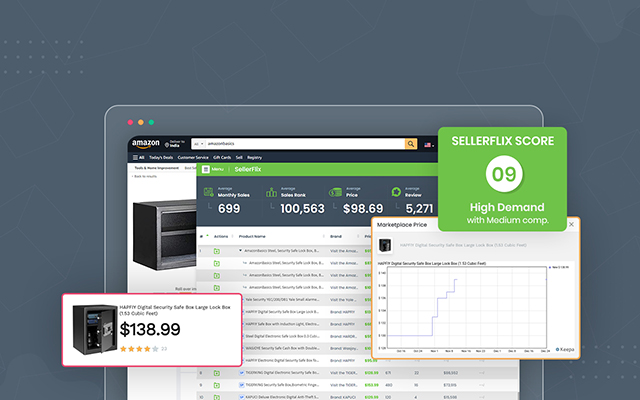Click the Average Sales Rank podium icon
Viewport: 640px width, 400px height.
pyautogui.click(x=271, y=192)
